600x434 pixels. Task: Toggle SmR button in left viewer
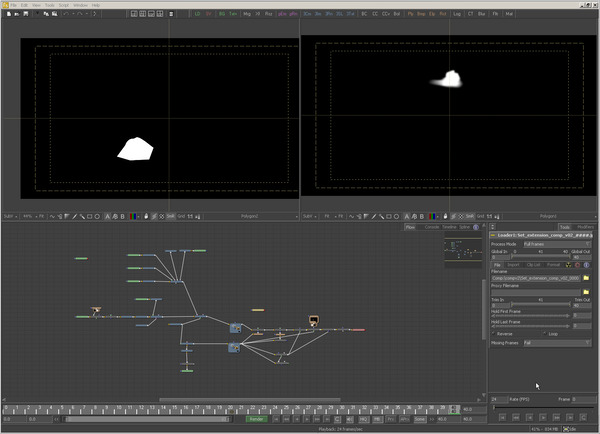(170, 217)
